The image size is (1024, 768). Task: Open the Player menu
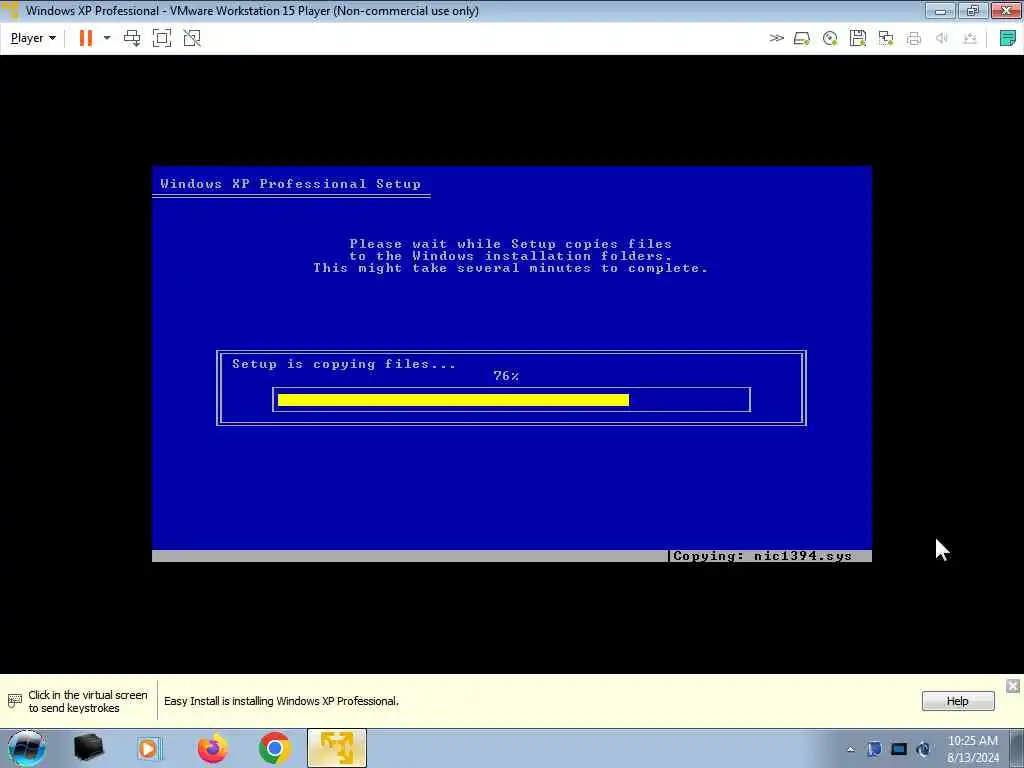click(x=33, y=38)
